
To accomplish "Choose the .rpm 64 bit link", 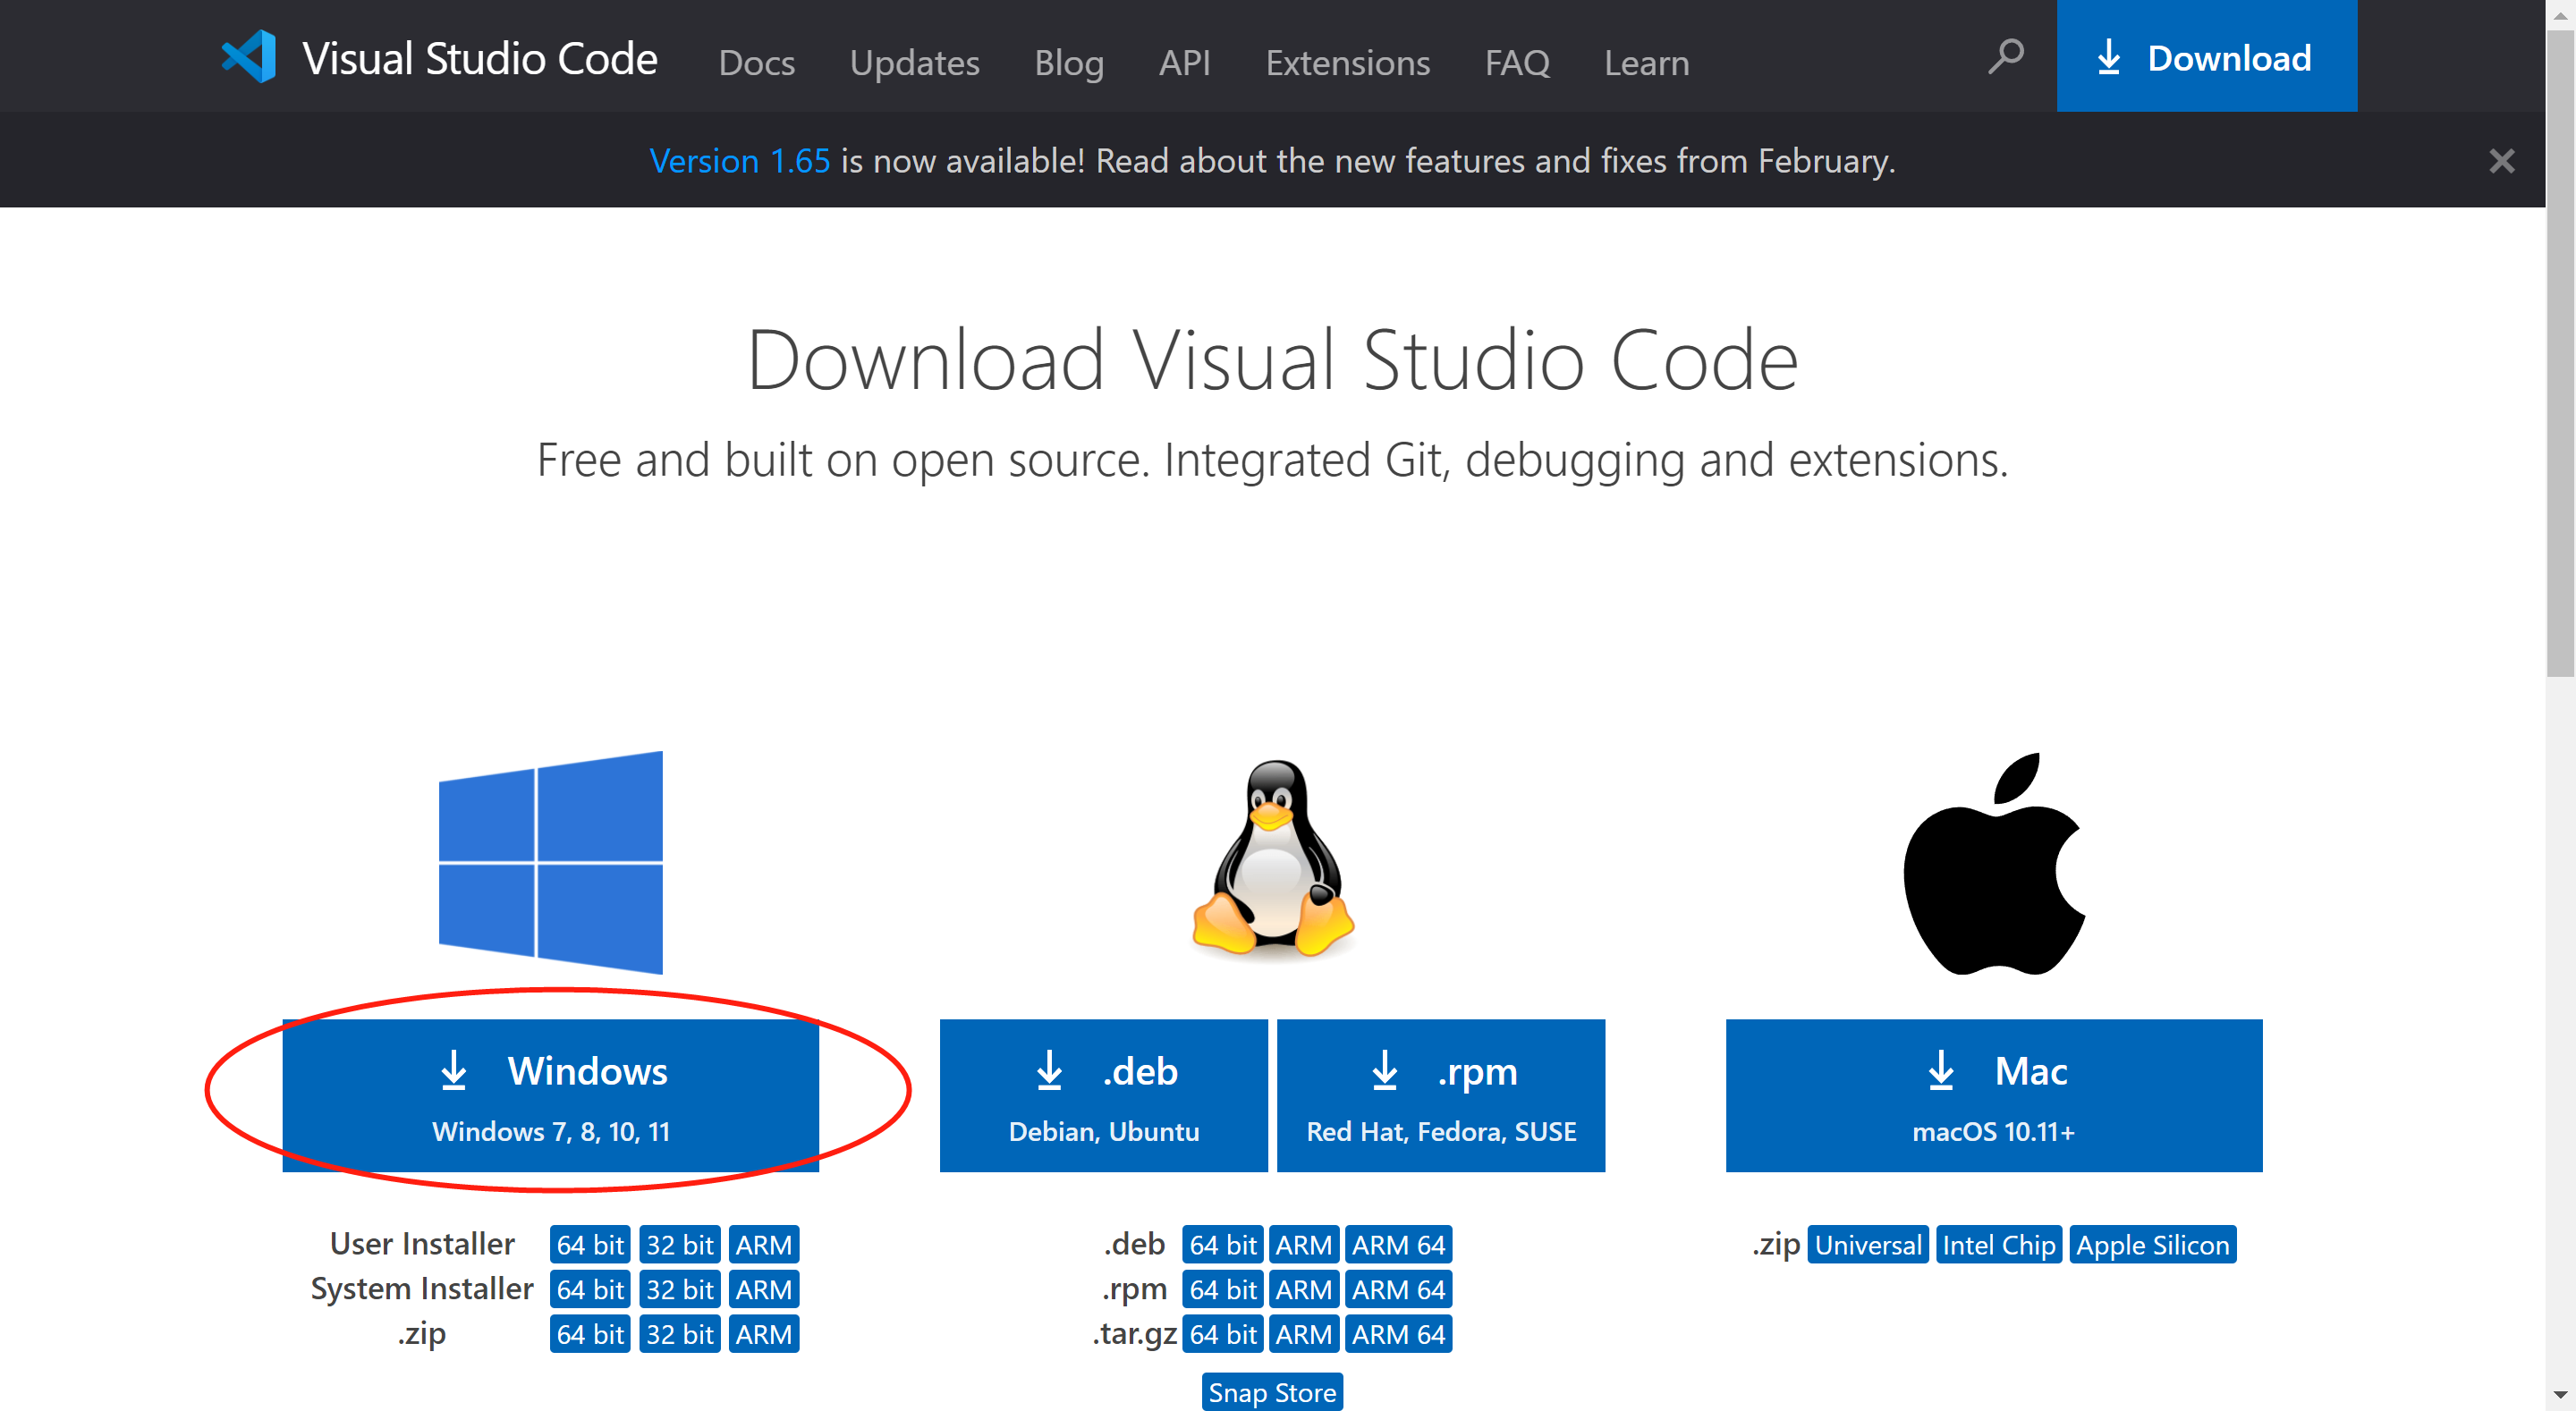I will 1223,1290.
